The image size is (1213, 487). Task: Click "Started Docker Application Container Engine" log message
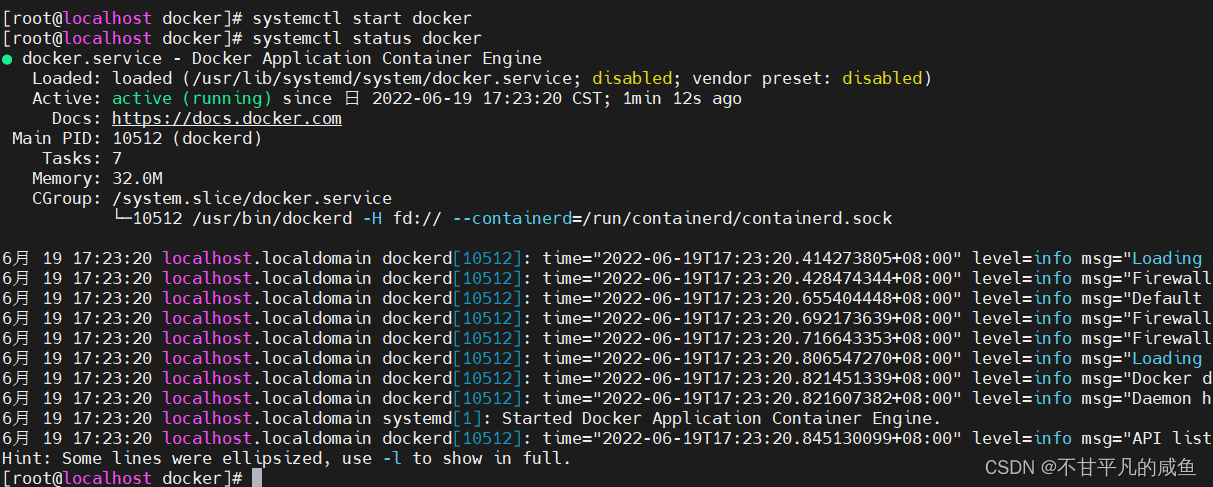coord(720,418)
